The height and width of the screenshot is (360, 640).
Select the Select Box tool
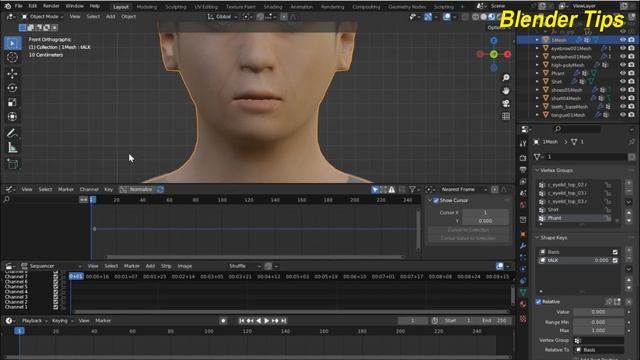[12, 43]
